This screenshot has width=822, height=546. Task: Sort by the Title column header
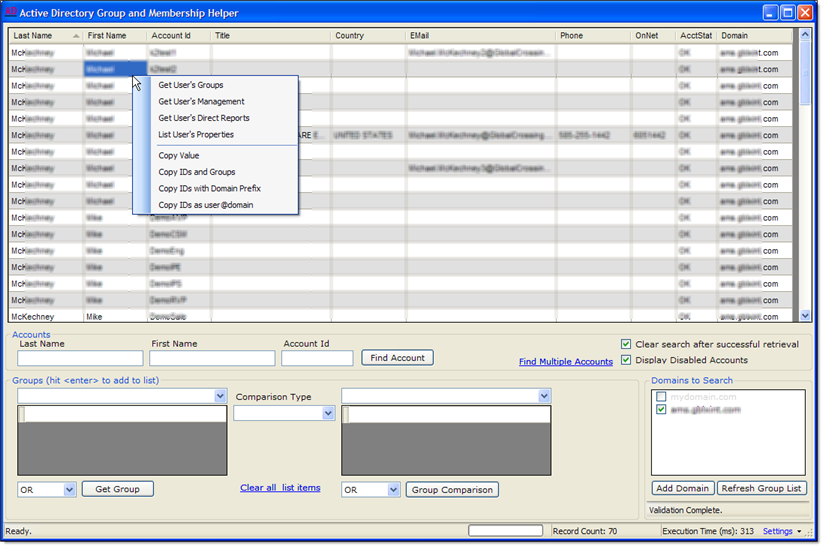pos(271,36)
